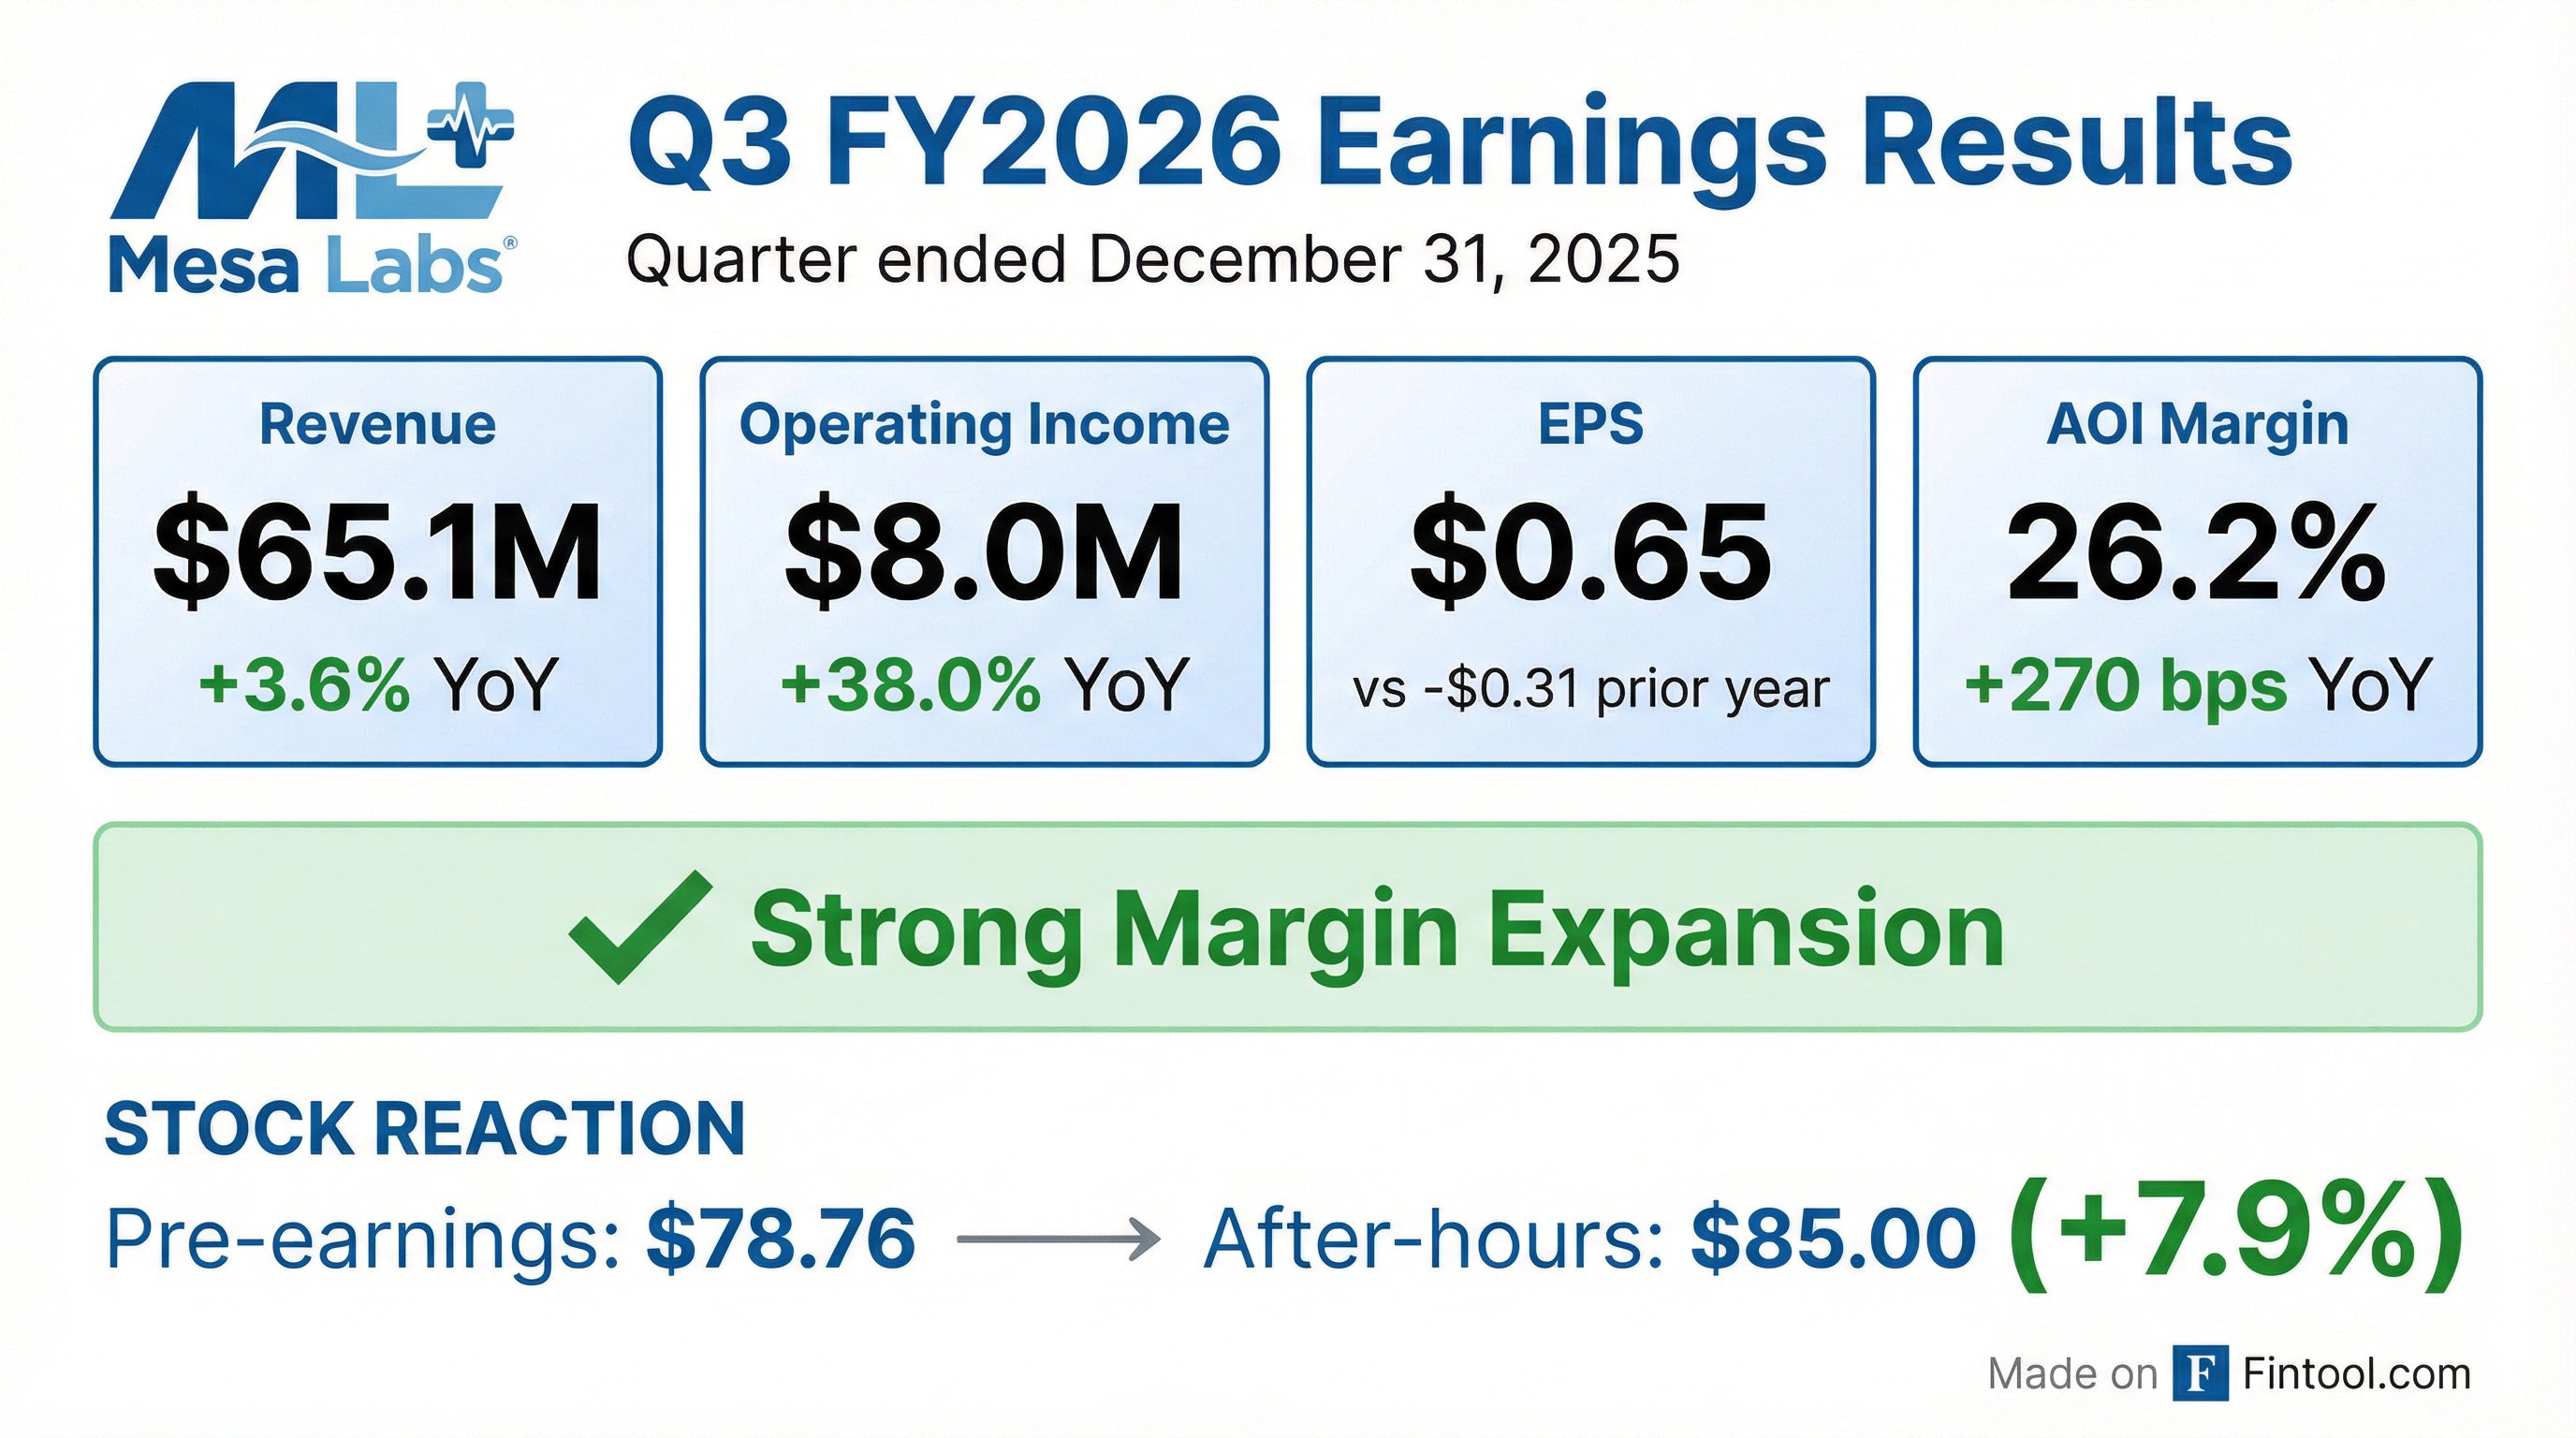Select the AOI Margin 26.2% card
This screenshot has height=1438, width=2576.
[x=2197, y=561]
